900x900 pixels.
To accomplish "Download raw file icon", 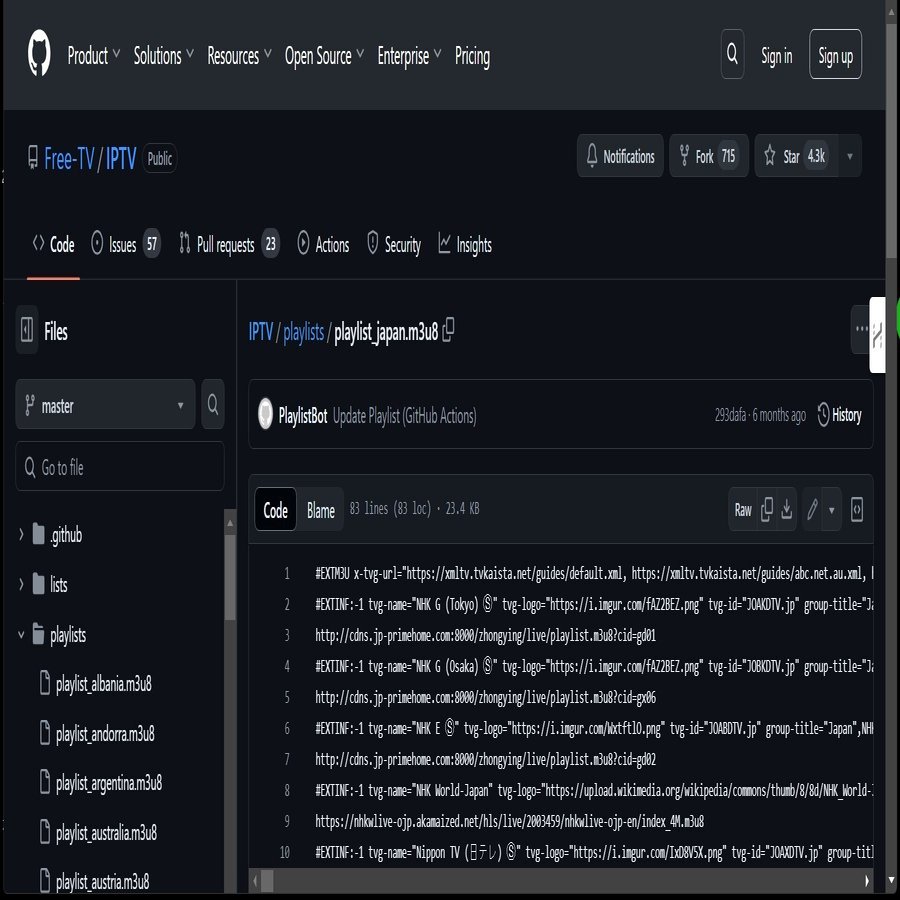I will 786,509.
